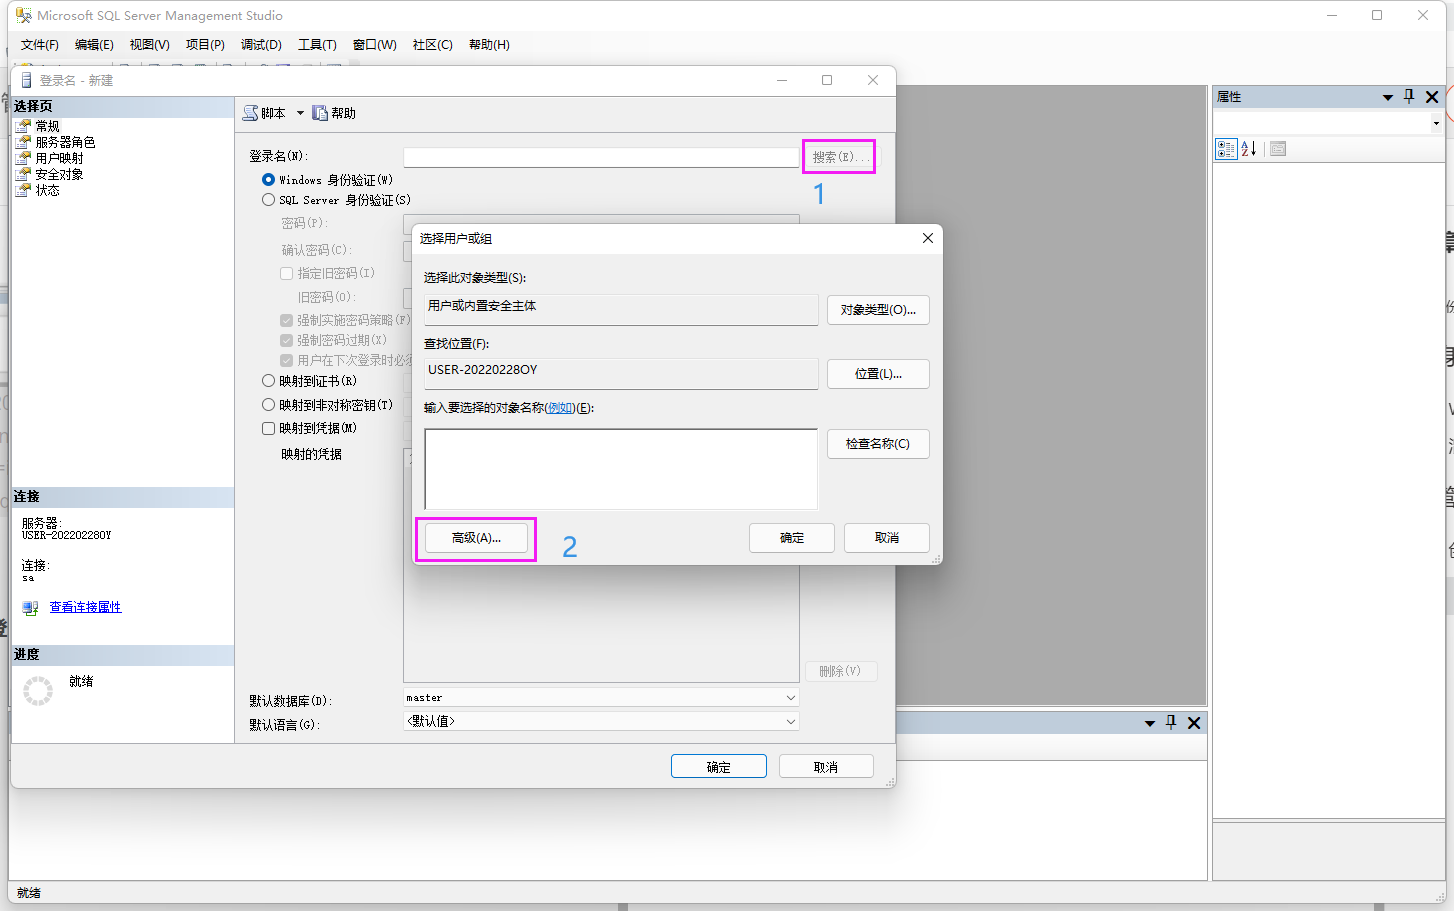Click 搜索(E)... button next to login name
The height and width of the screenshot is (911, 1454).
click(x=840, y=157)
